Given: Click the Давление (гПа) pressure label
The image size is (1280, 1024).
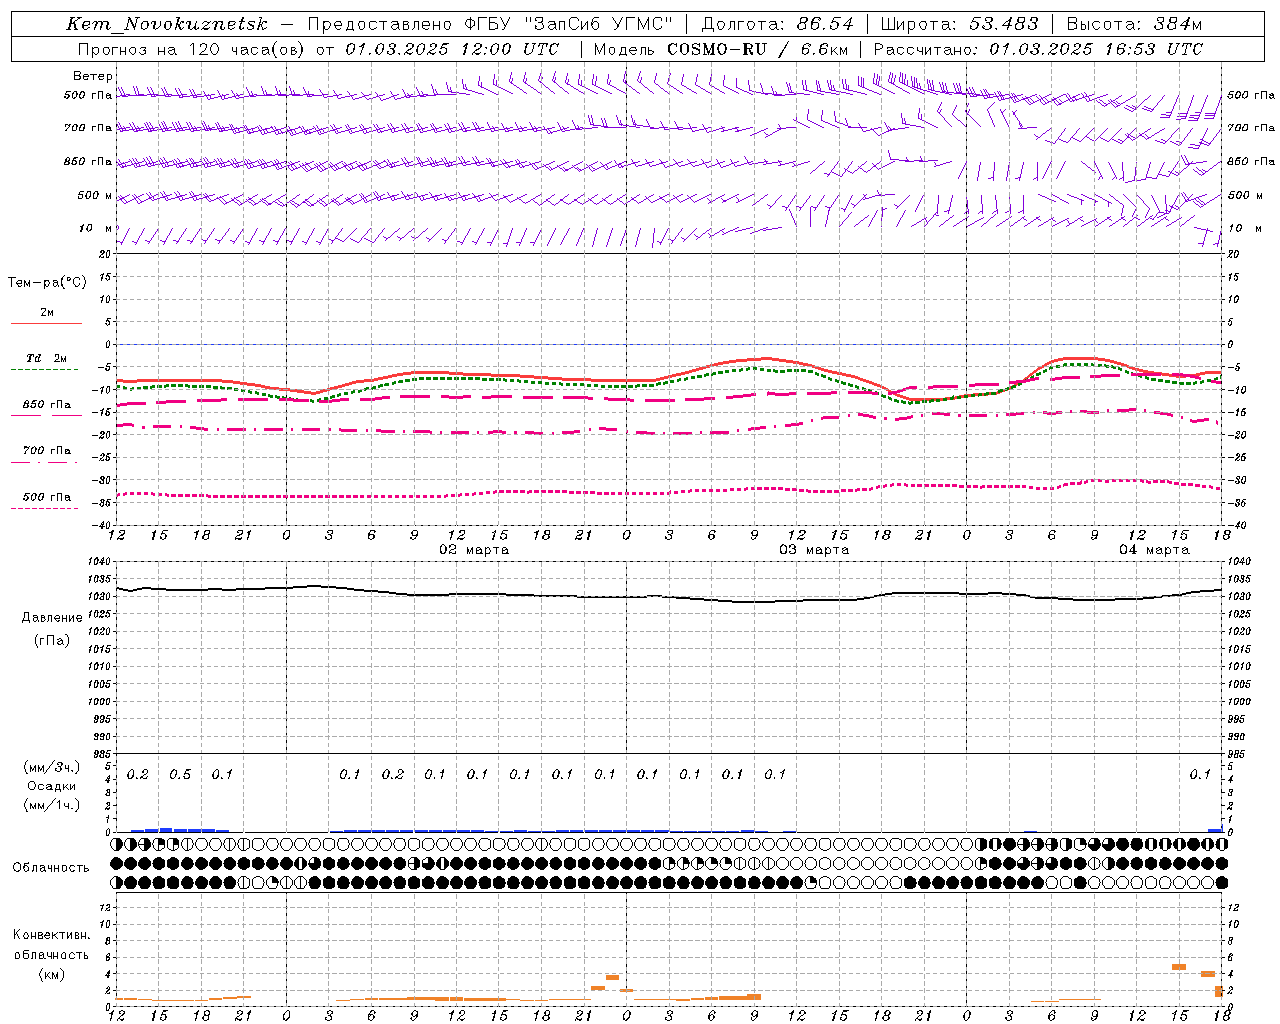Looking at the screenshot, I should [x=52, y=629].
